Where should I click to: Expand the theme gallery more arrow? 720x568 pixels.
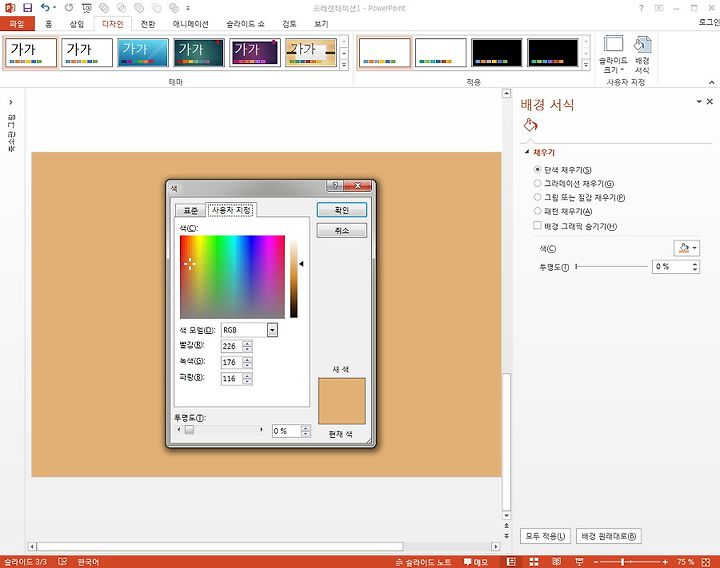point(344,65)
